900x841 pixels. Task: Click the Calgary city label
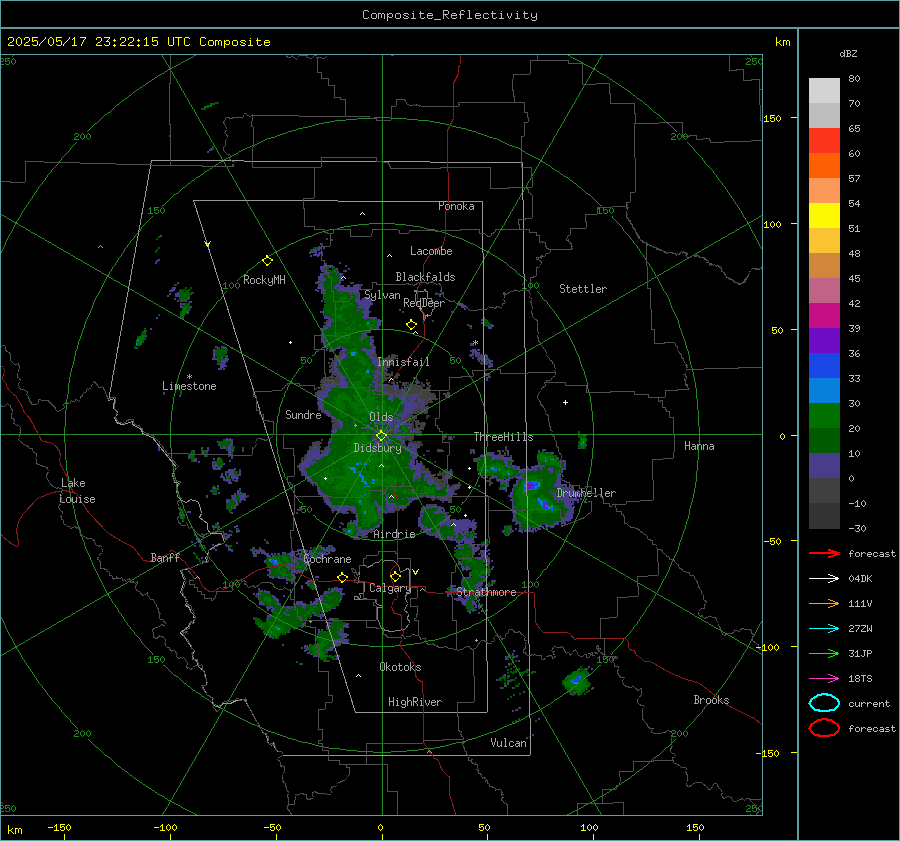coord(390,588)
